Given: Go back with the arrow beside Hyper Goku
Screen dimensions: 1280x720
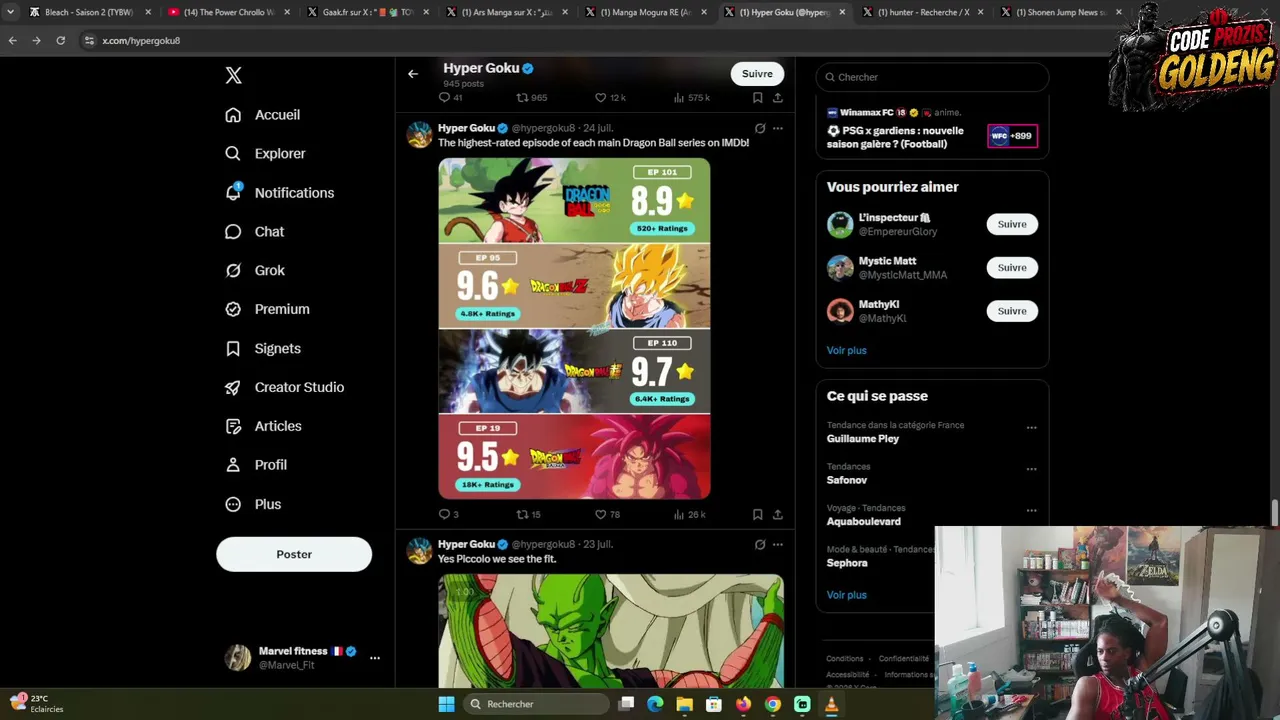Looking at the screenshot, I should pos(413,74).
